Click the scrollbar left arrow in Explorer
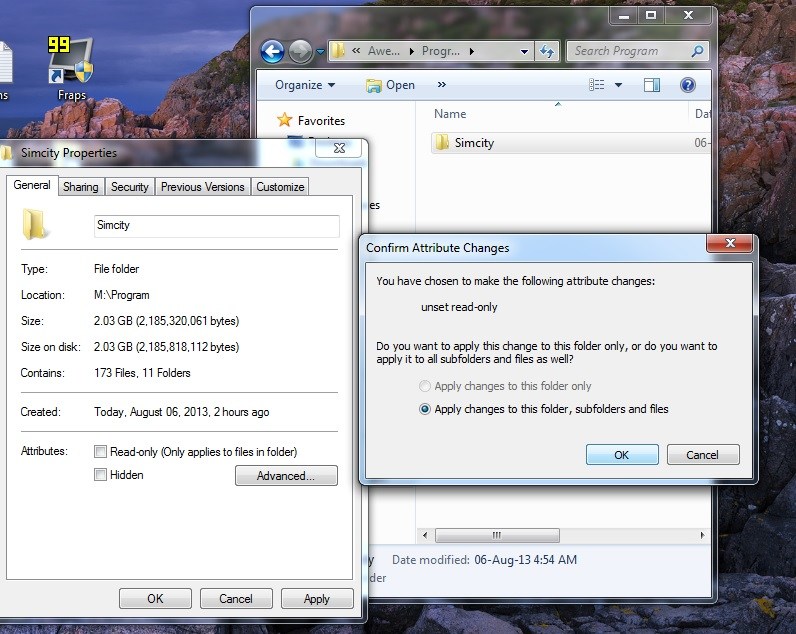Image resolution: width=796 pixels, height=634 pixels. (x=425, y=535)
